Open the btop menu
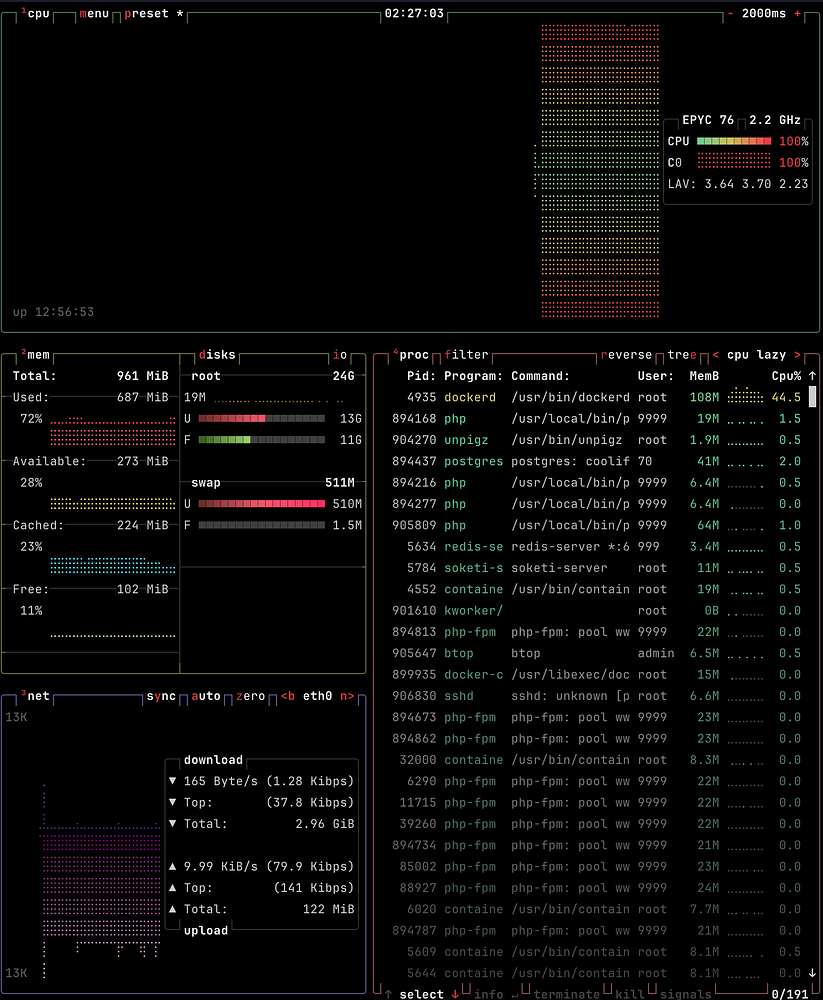The image size is (823, 1000). click(94, 13)
